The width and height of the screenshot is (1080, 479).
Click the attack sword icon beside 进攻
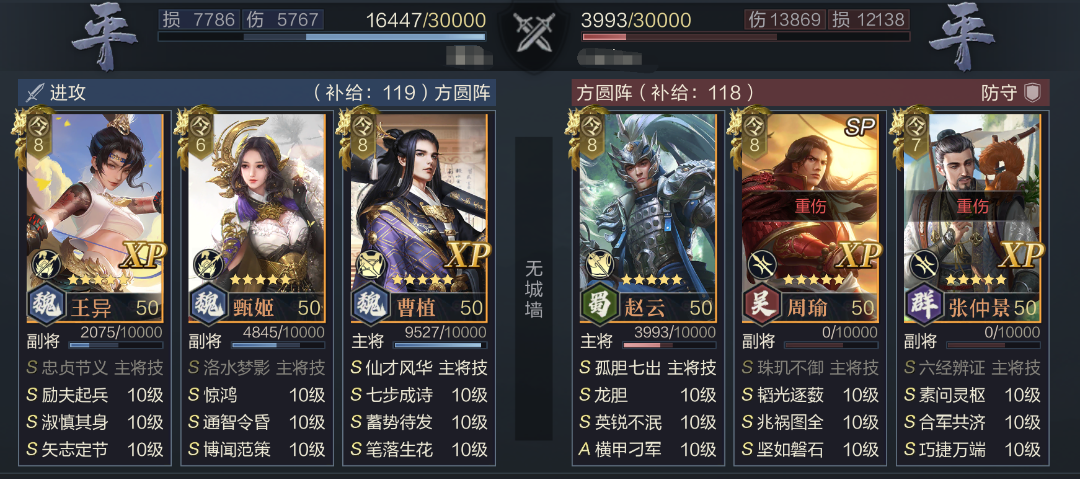coord(34,93)
